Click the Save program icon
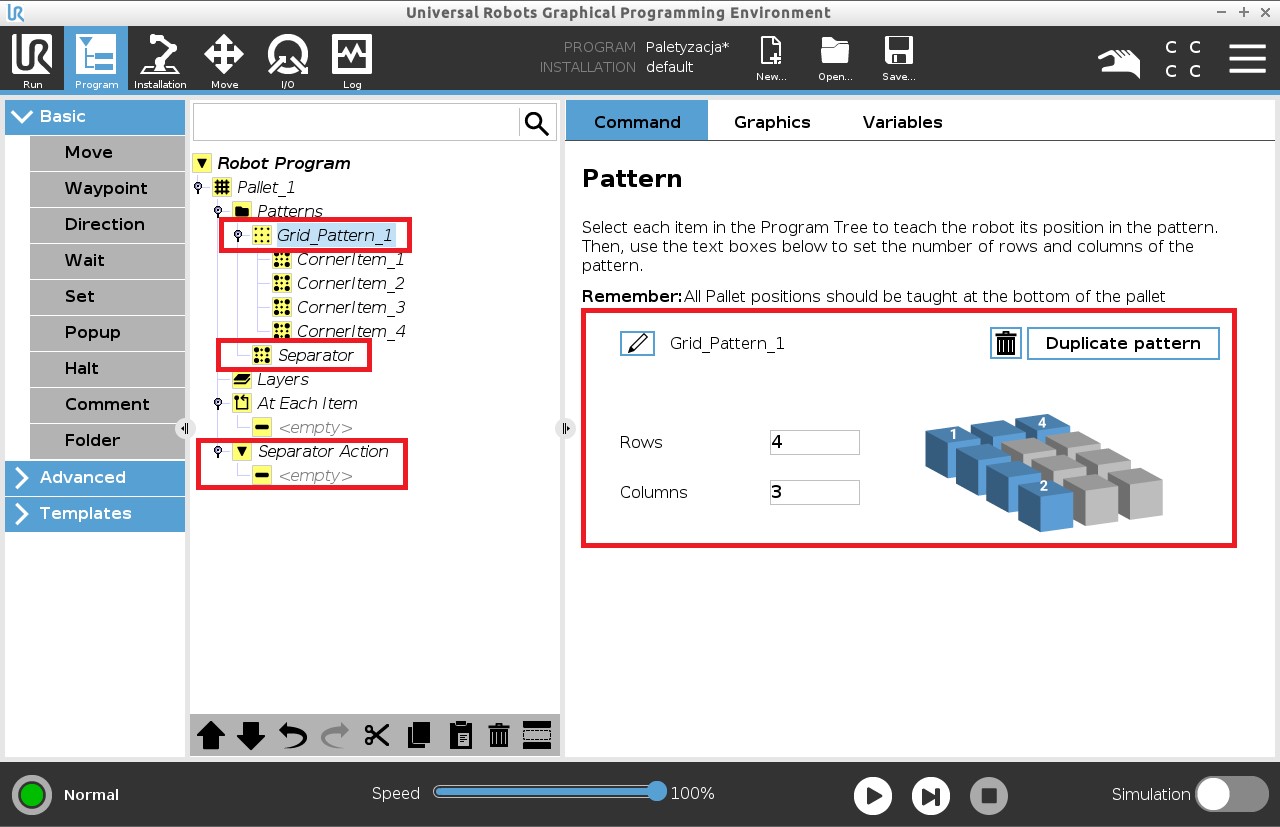Viewport: 1280px width, 827px height. coord(899,59)
